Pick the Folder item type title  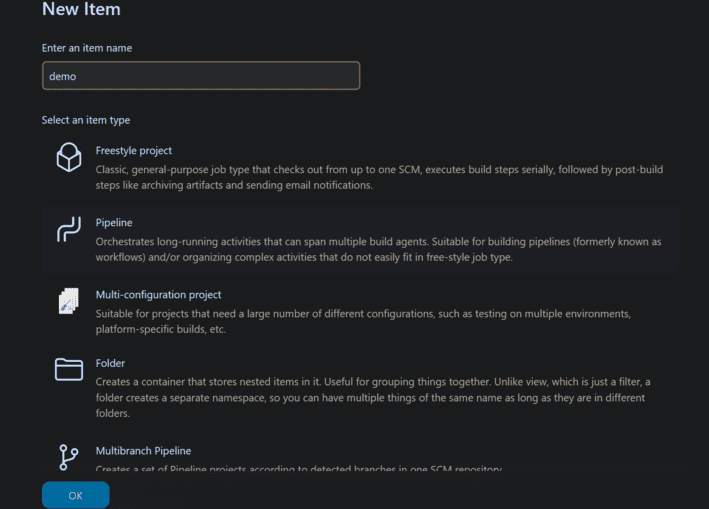[x=110, y=363]
